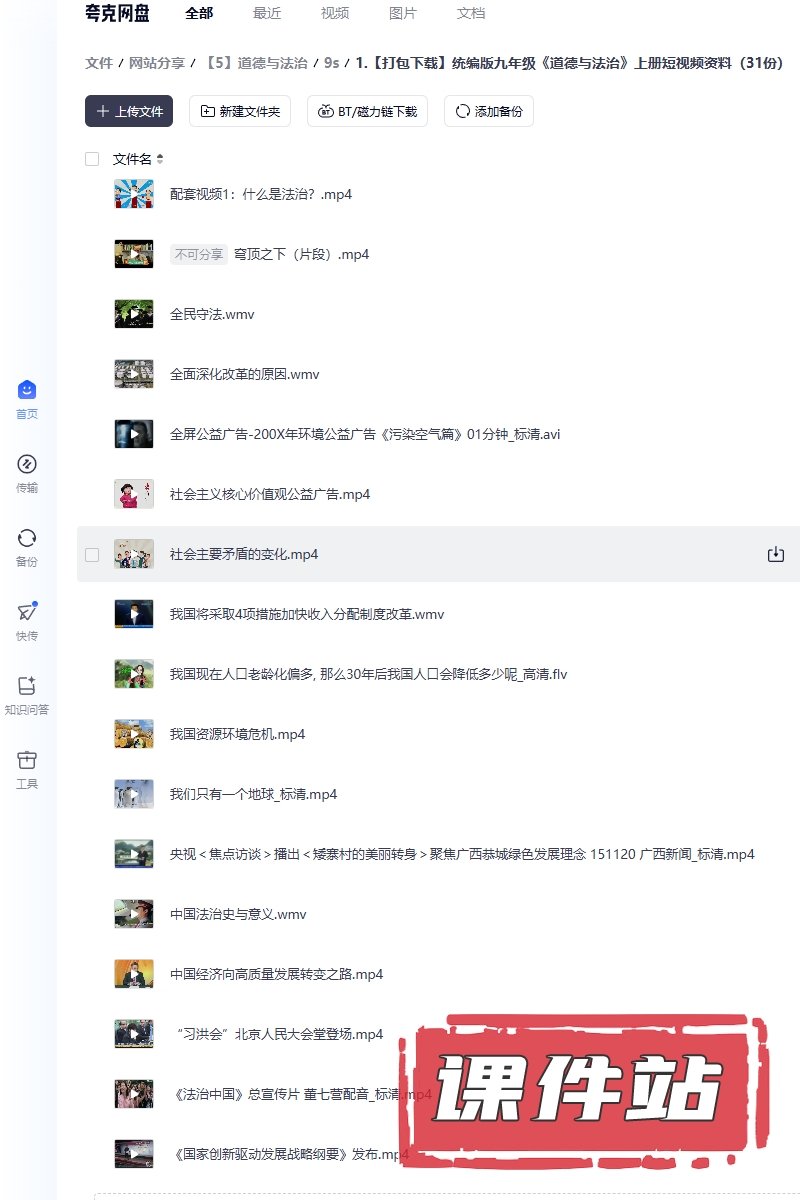Screen dimensions: 800x1200
Task: Click download icon on 社会主要矛盾的变化.mp4 row
Action: coord(775,554)
